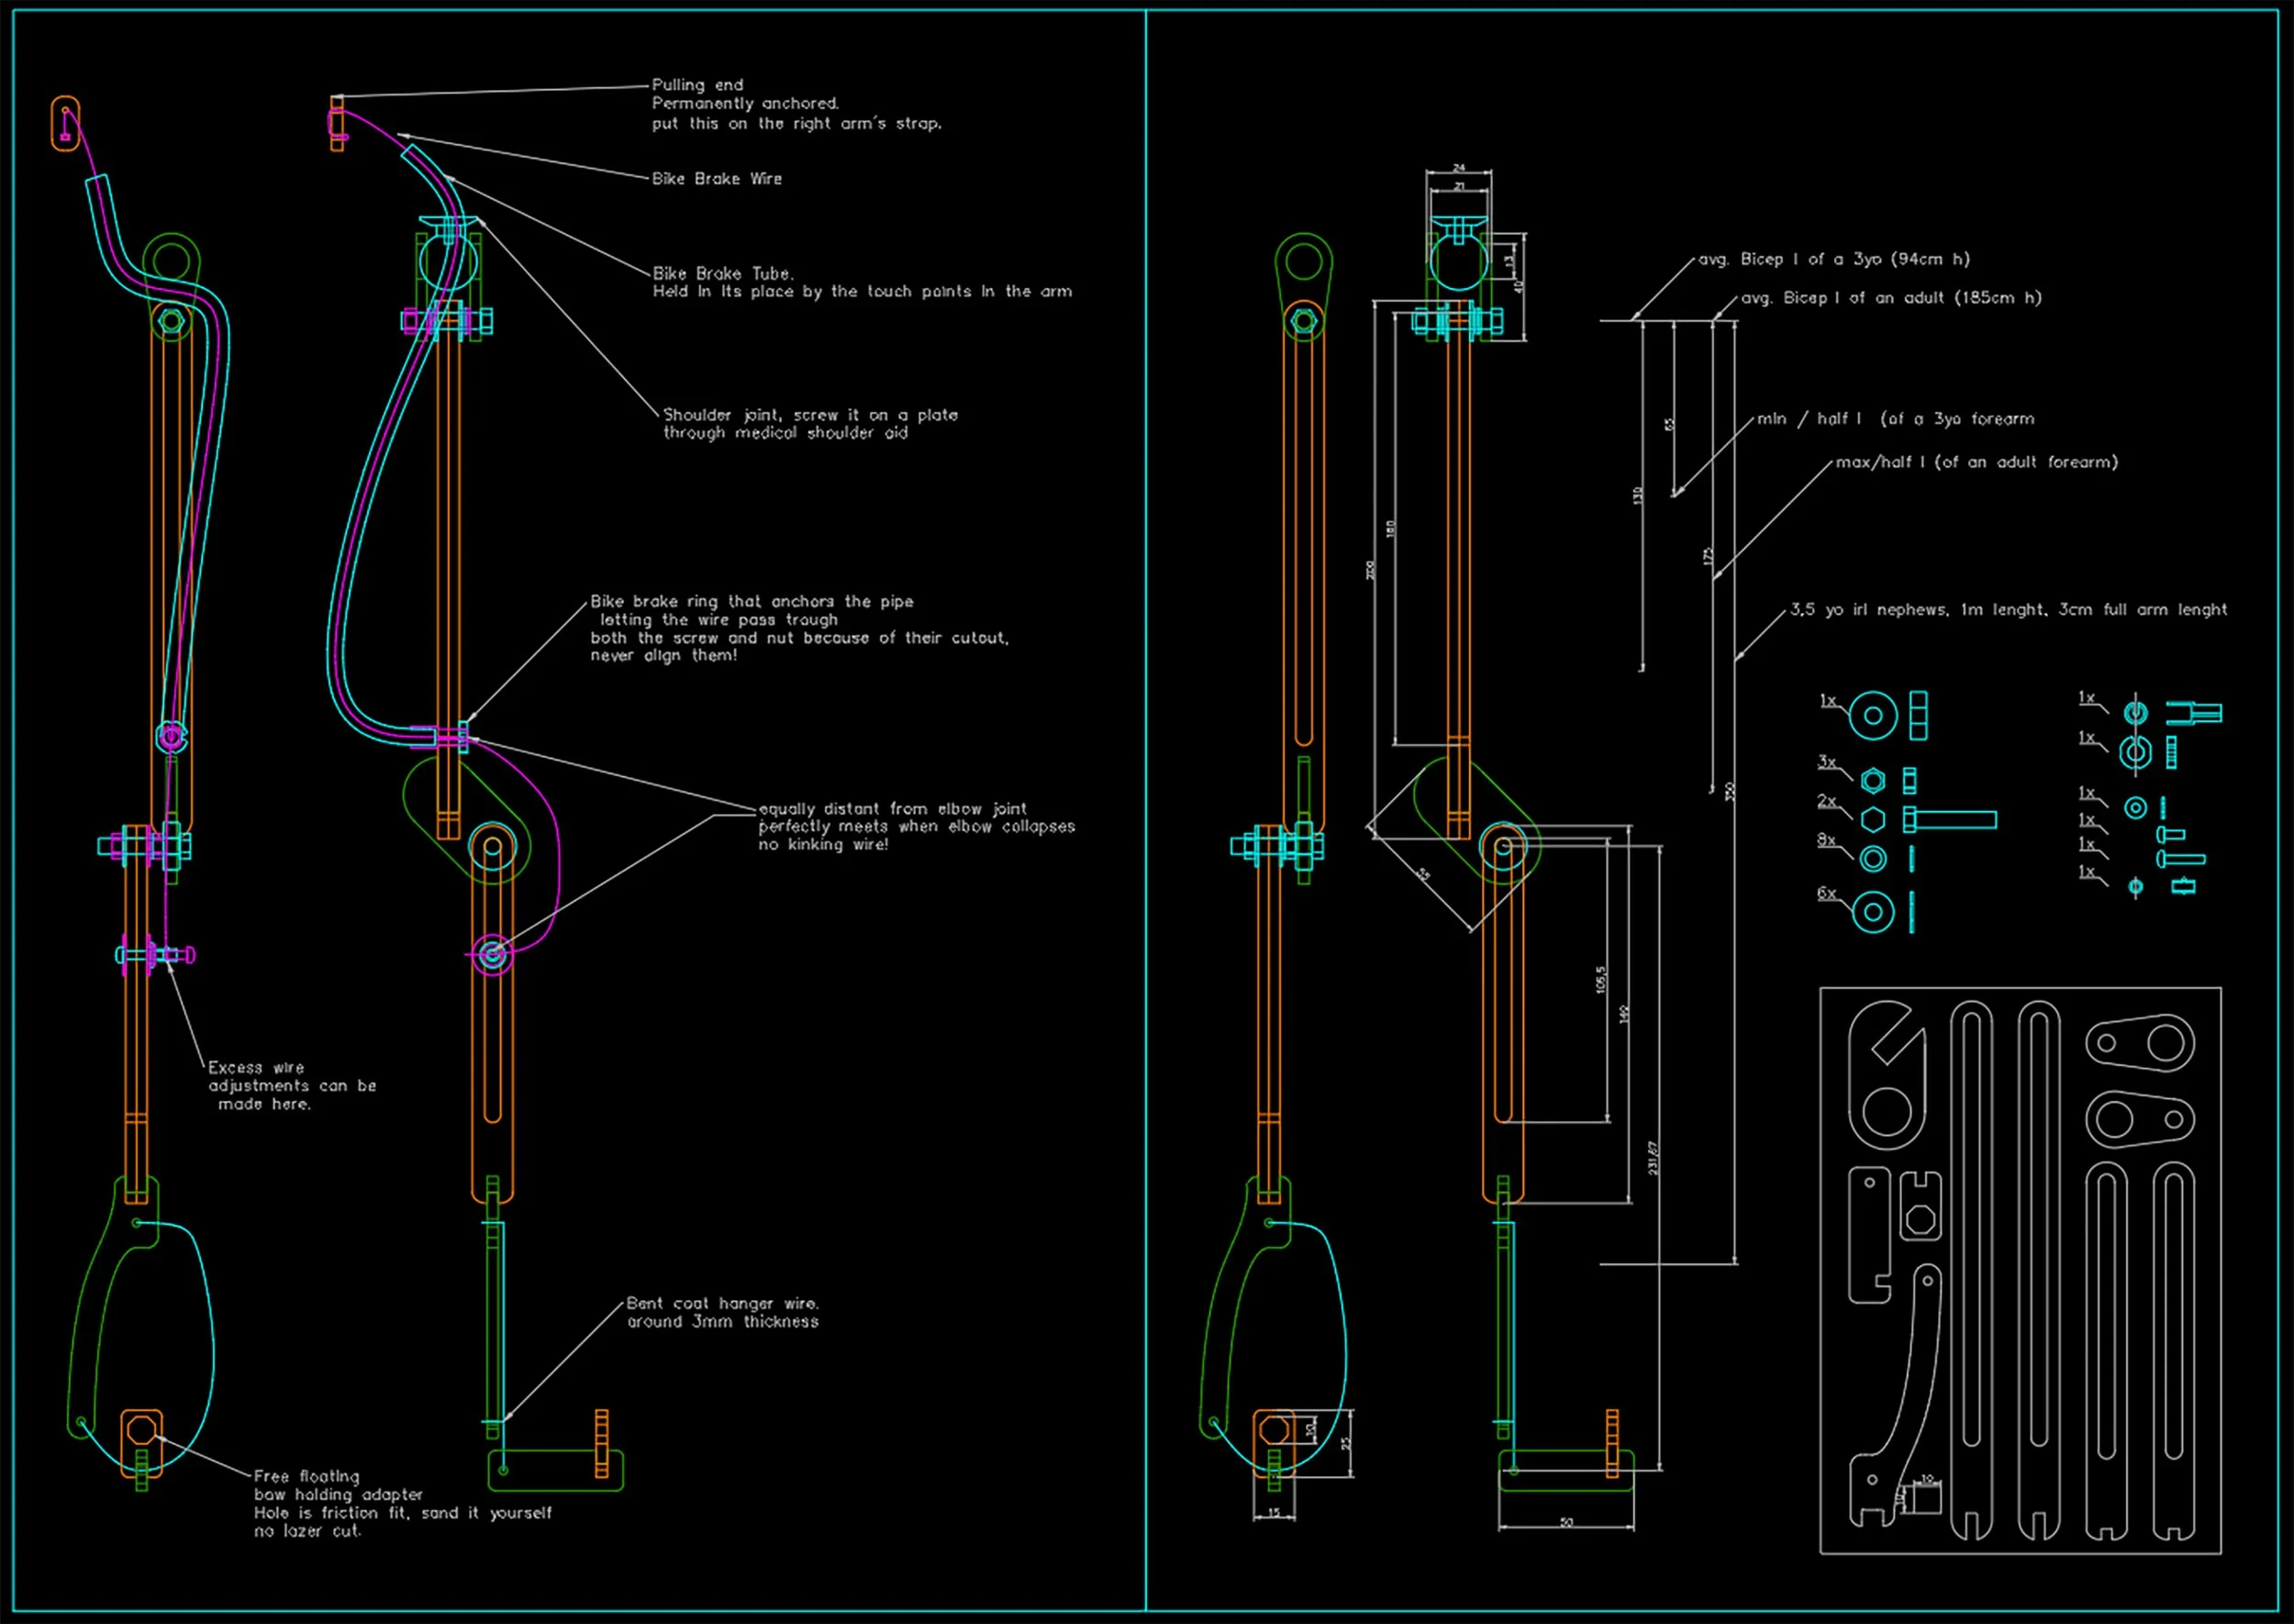Click the large washer symbol labeled 6x
The height and width of the screenshot is (1624, 2294).
point(1872,912)
